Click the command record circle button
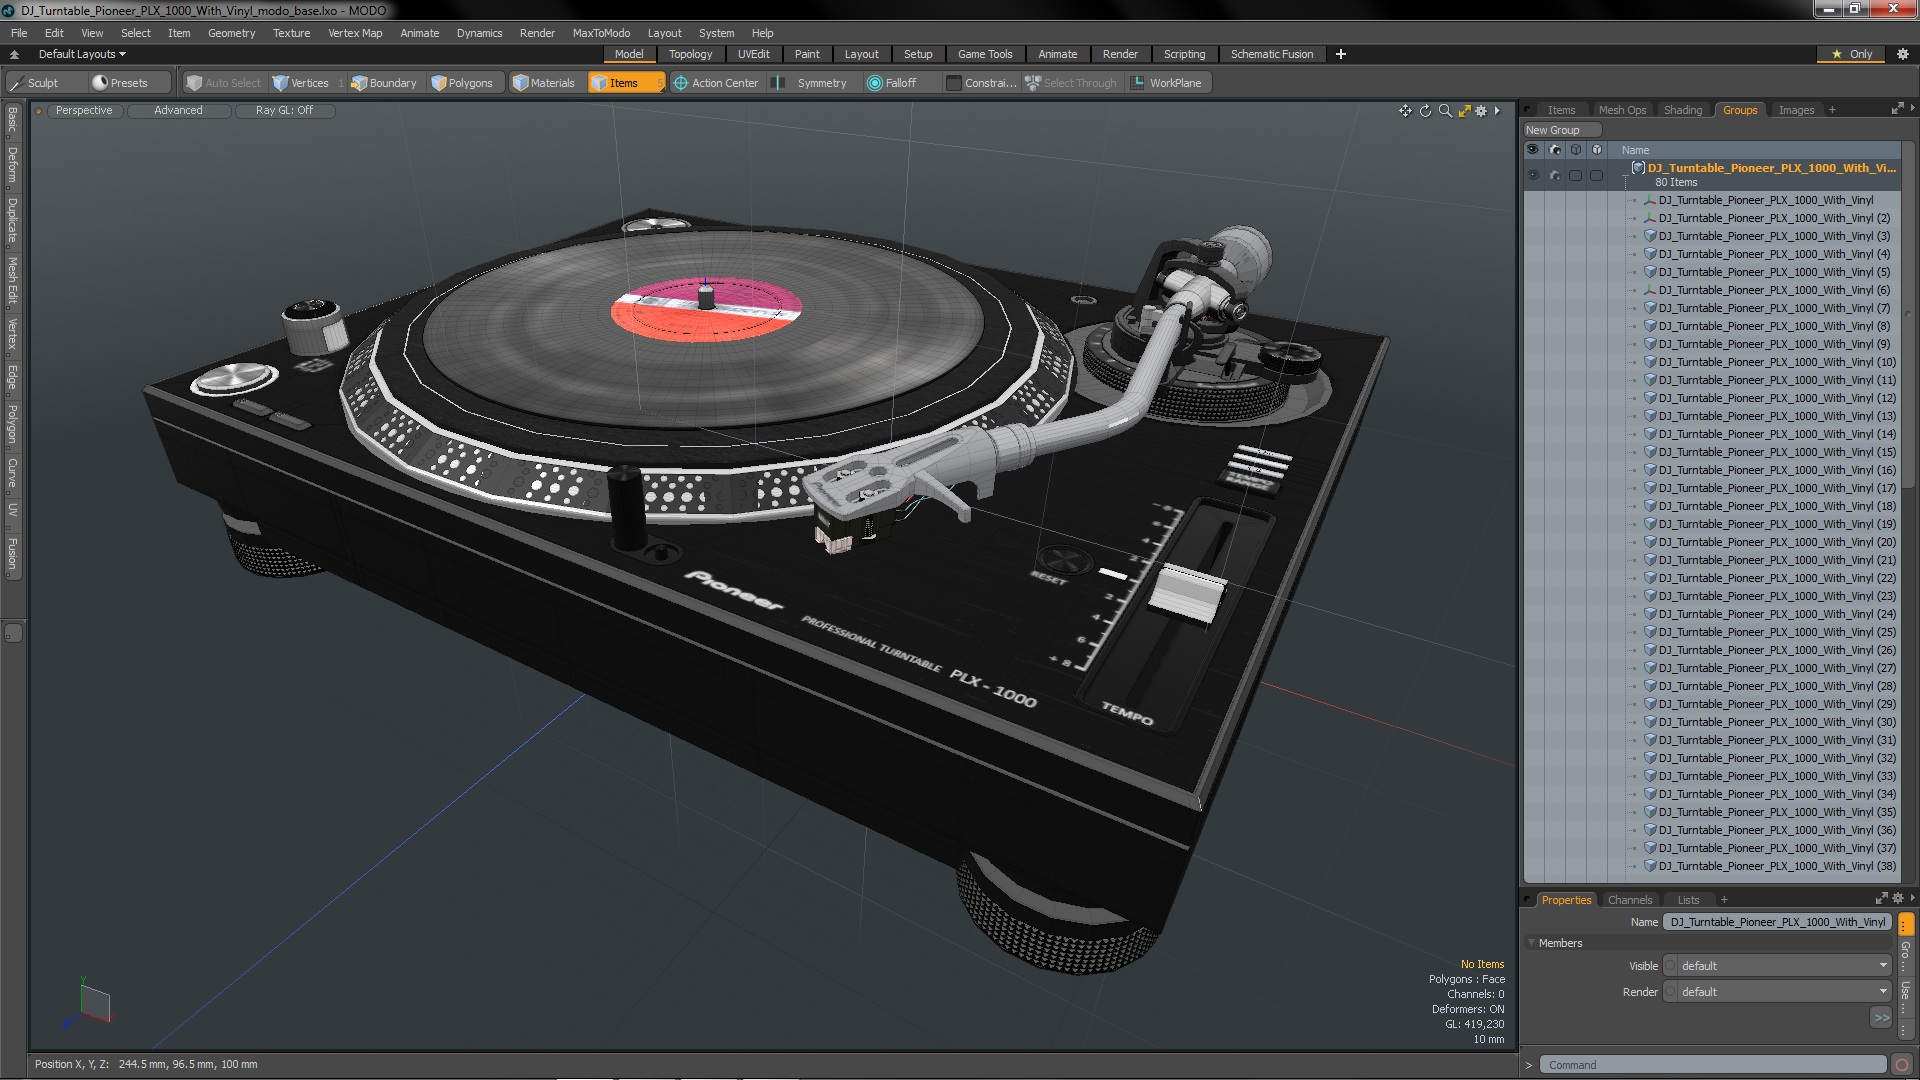Screen dimensions: 1920x1080 tap(1902, 1065)
